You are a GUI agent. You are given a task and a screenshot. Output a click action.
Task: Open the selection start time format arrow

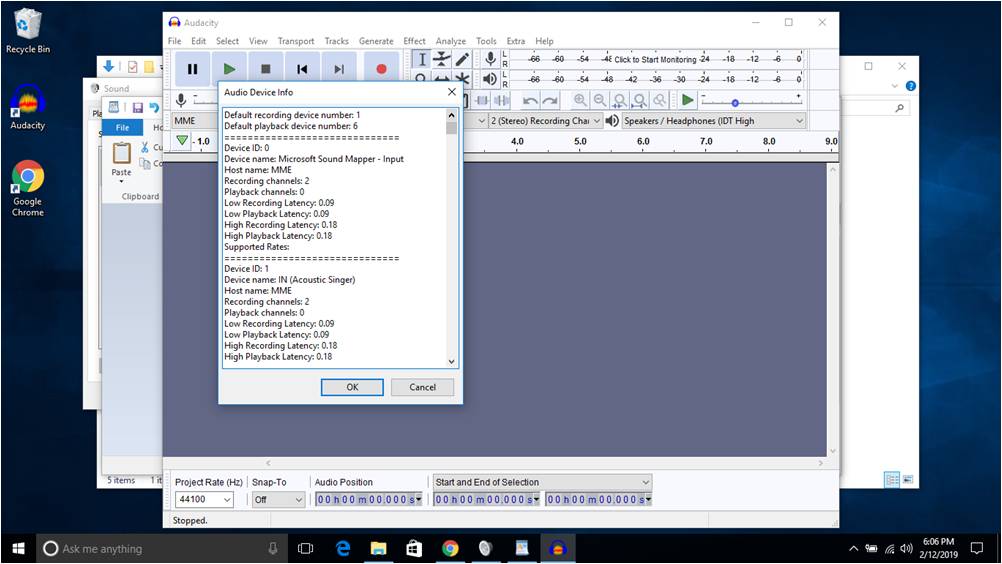tap(537, 499)
